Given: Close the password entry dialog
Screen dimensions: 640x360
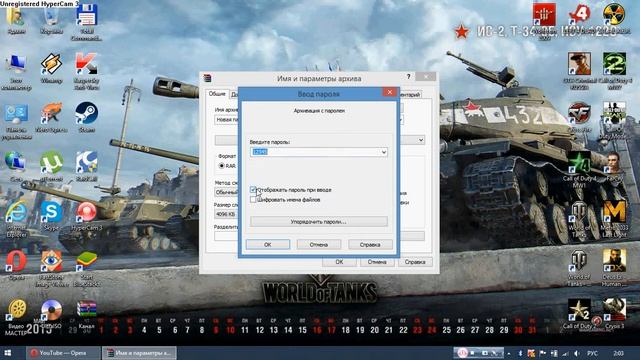Looking at the screenshot, I should click(x=389, y=92).
